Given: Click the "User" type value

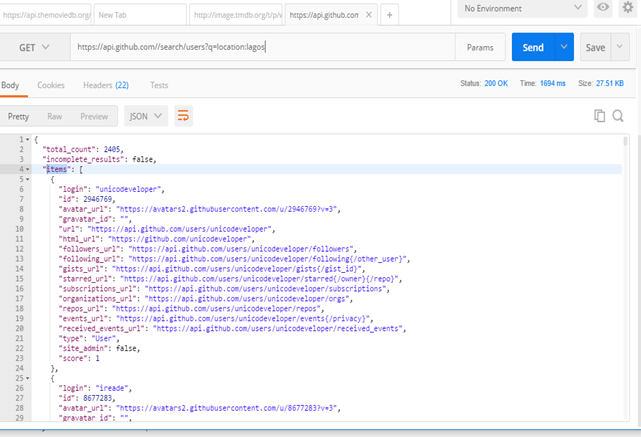Looking at the screenshot, I should tap(104, 338).
